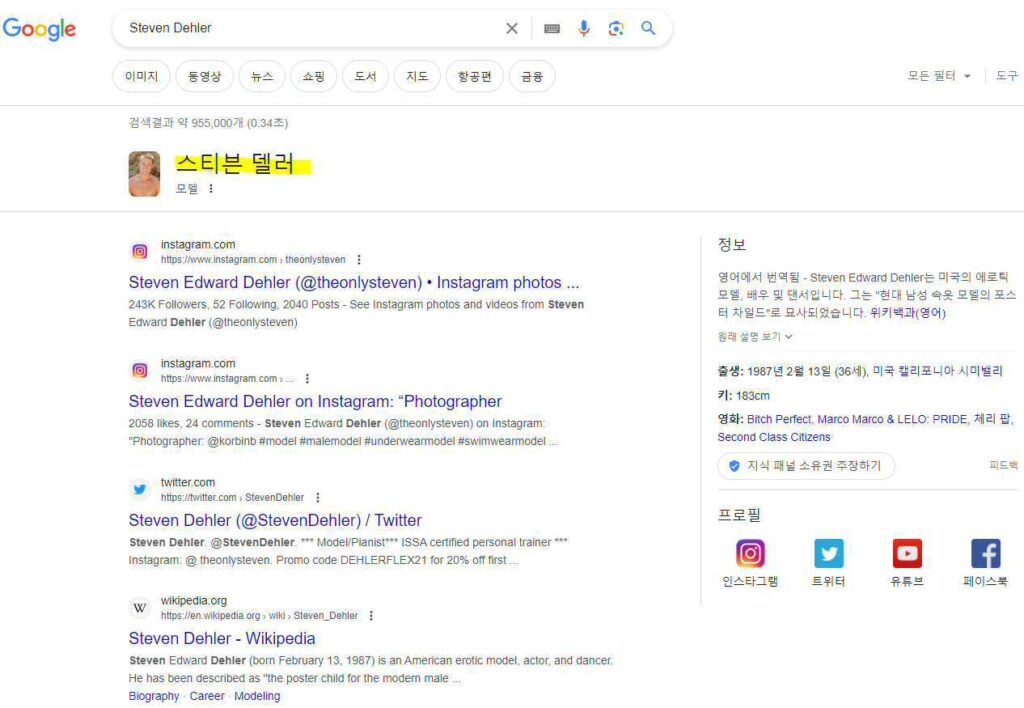The image size is (1024, 708).
Task: Open Steven Dehler (@StevenDehler) / Twitter link
Action: tap(275, 520)
